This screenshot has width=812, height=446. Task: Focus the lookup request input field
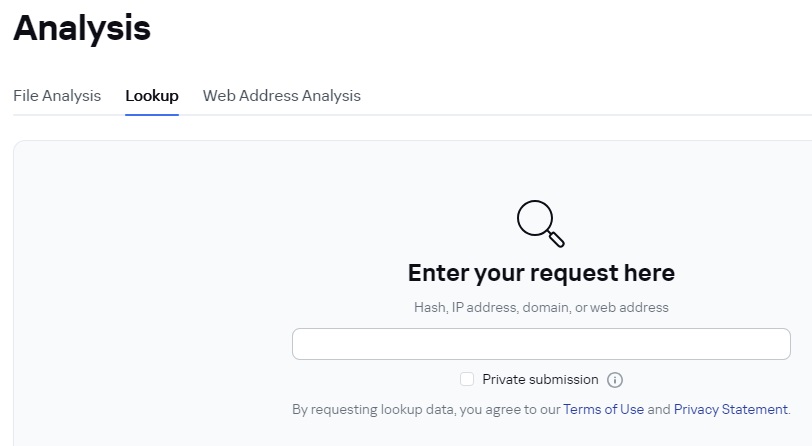click(541, 344)
